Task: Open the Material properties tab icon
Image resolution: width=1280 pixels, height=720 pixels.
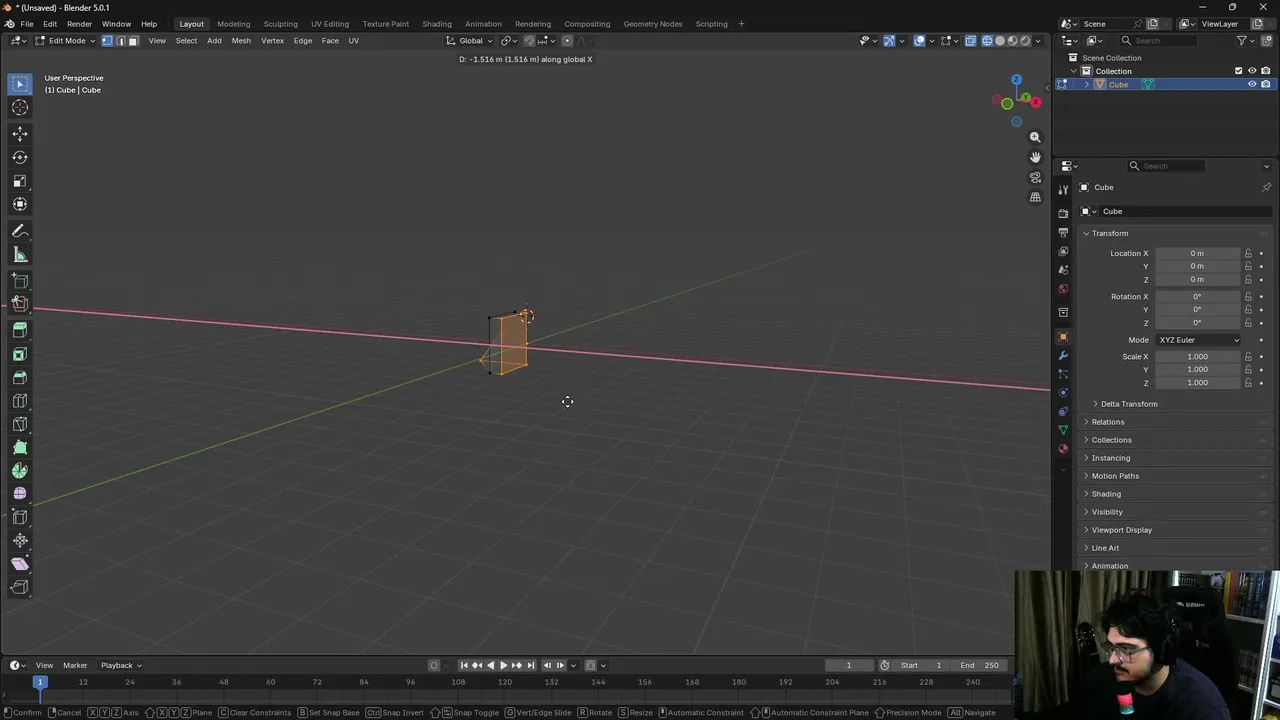Action: [1063, 448]
